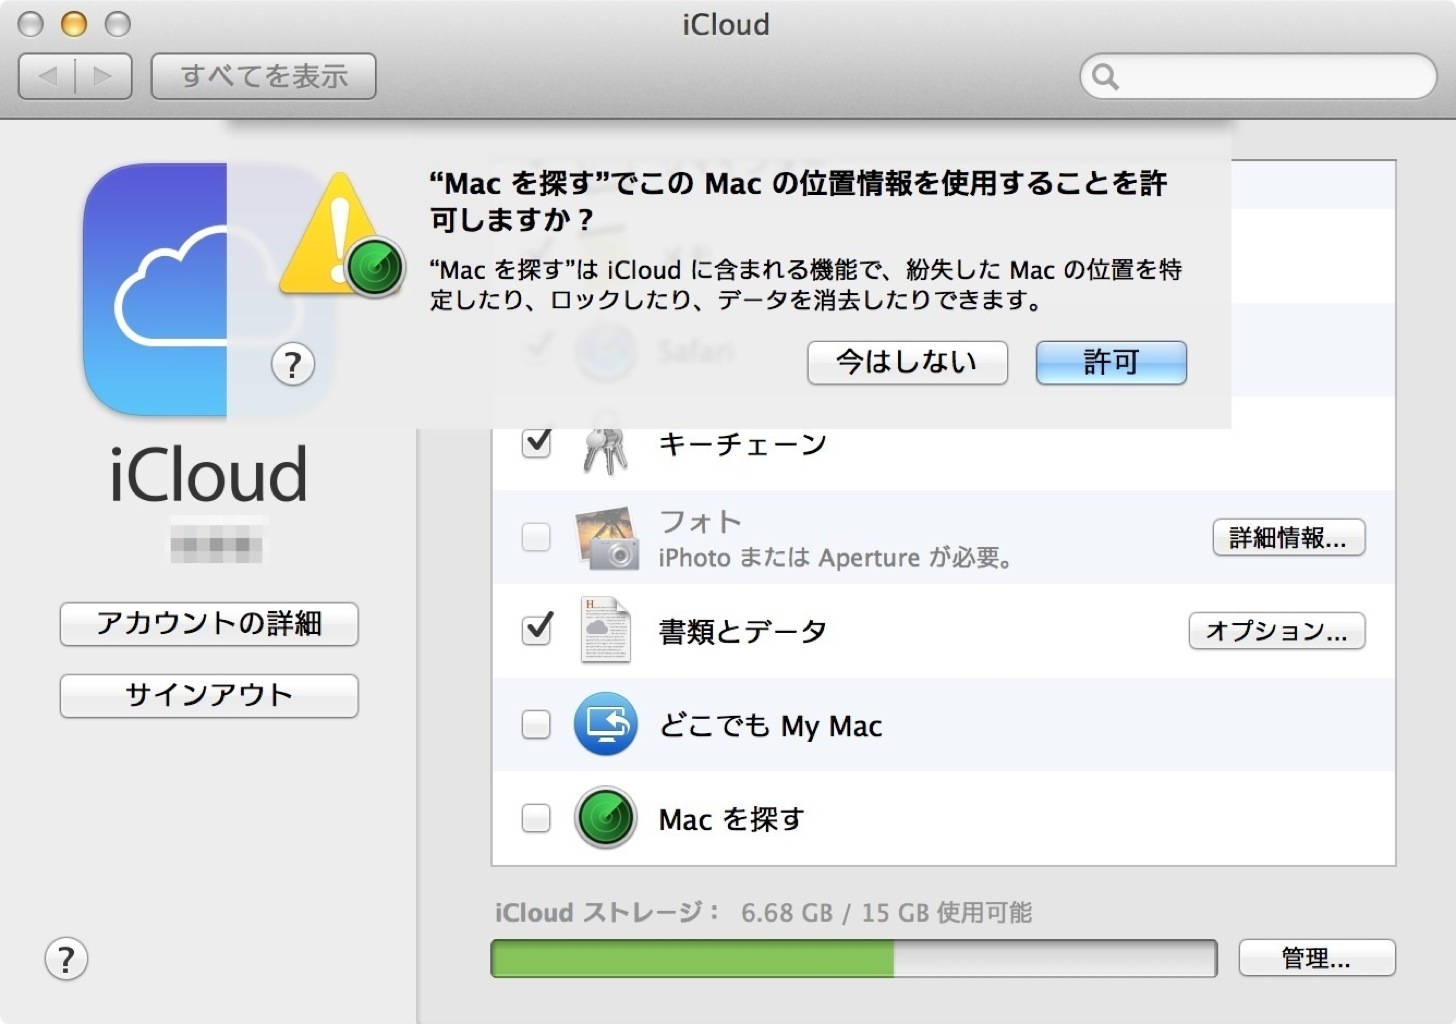Click the warning icon with radar badge
The image size is (1456, 1024).
coord(342,236)
